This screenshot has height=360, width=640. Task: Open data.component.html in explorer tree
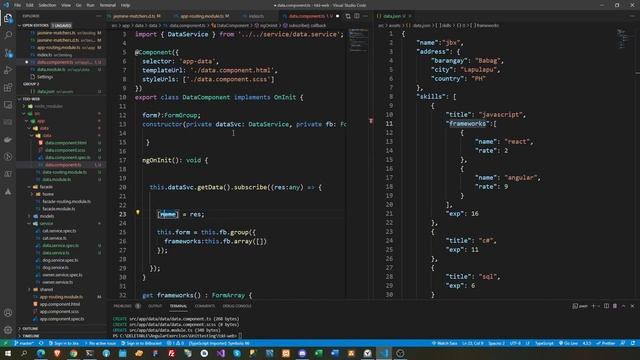coord(65,143)
